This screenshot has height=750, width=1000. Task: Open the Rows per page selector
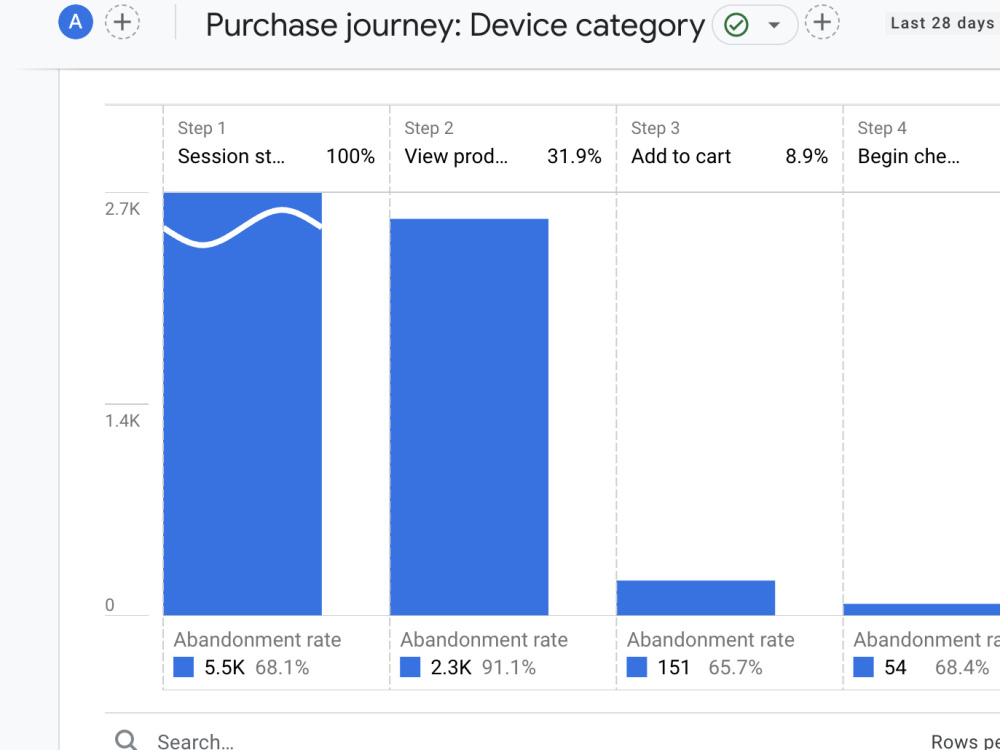click(x=965, y=741)
